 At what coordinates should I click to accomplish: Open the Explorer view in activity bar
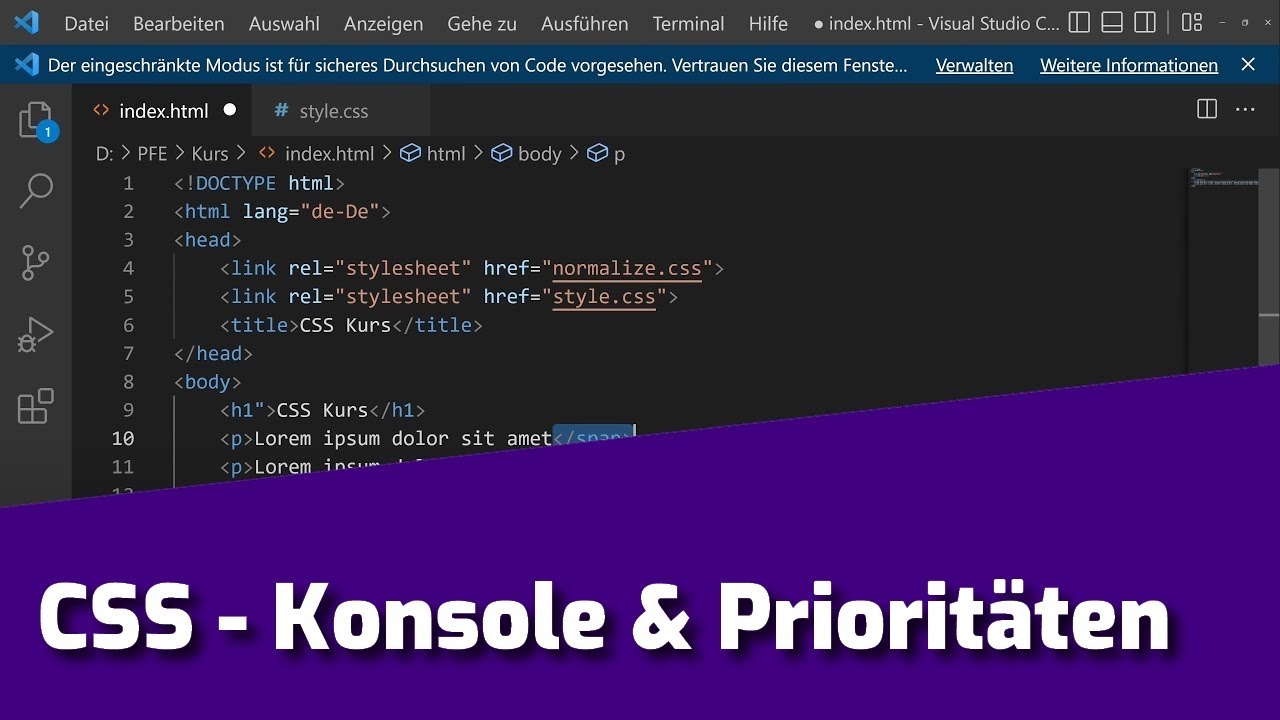(x=36, y=120)
